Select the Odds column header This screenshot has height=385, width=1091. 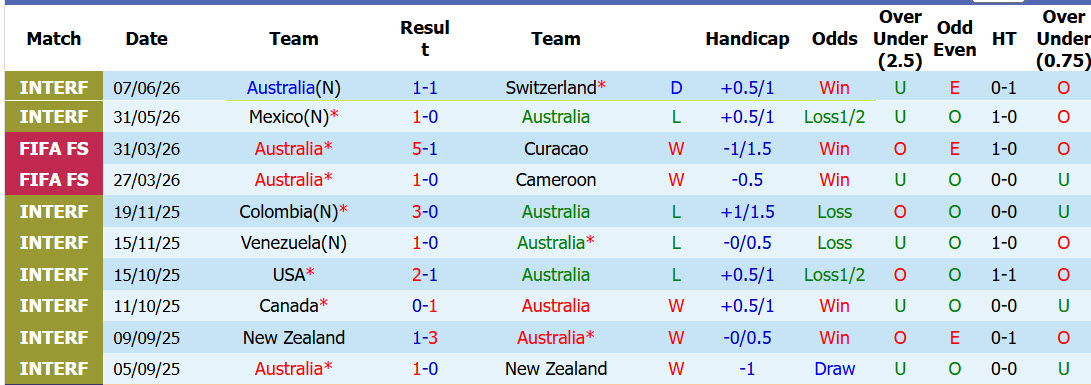(834, 39)
